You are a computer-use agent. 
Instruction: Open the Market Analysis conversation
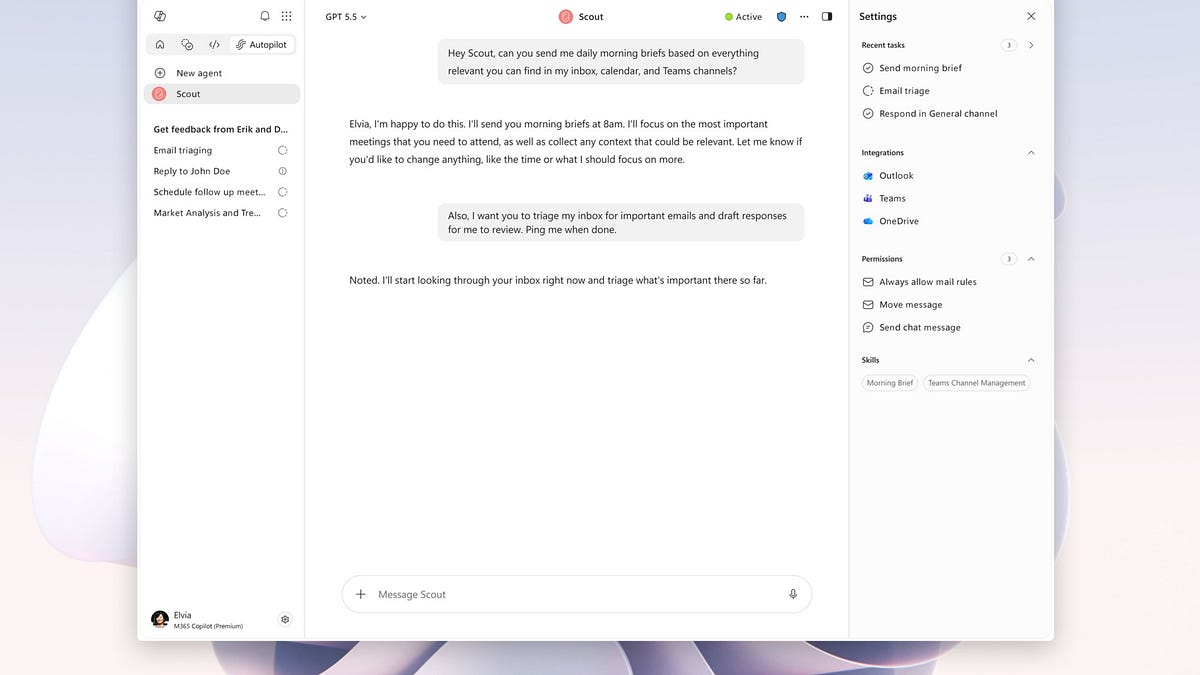click(207, 213)
